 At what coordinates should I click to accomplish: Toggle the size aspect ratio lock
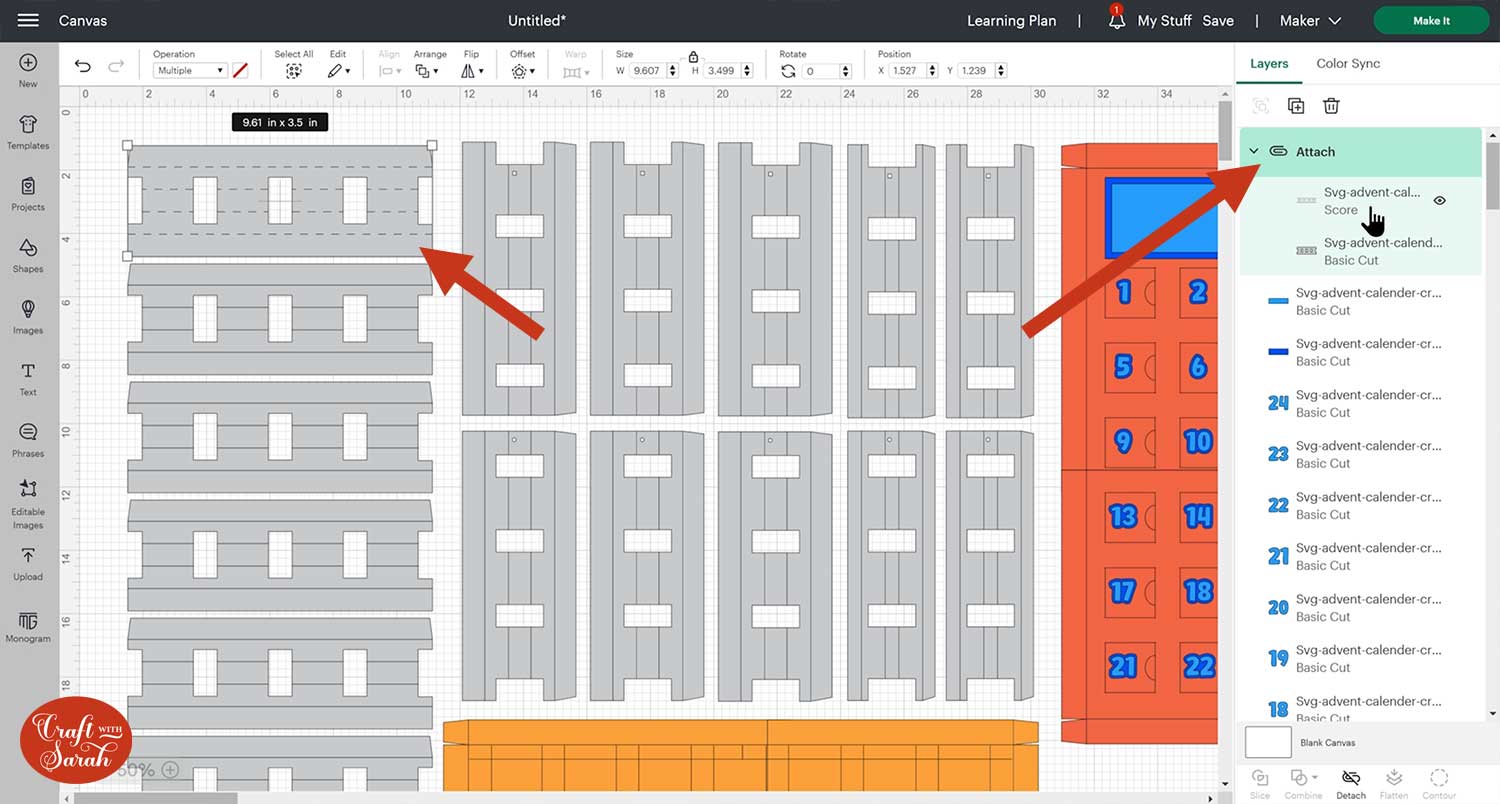pos(693,57)
